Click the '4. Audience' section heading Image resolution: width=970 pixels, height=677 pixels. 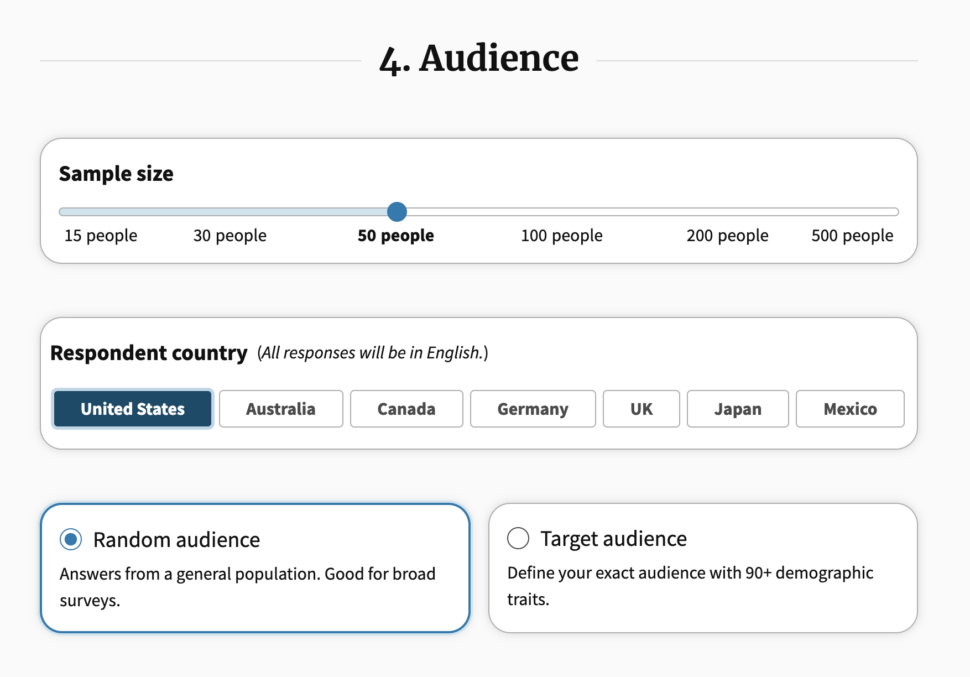(x=479, y=59)
